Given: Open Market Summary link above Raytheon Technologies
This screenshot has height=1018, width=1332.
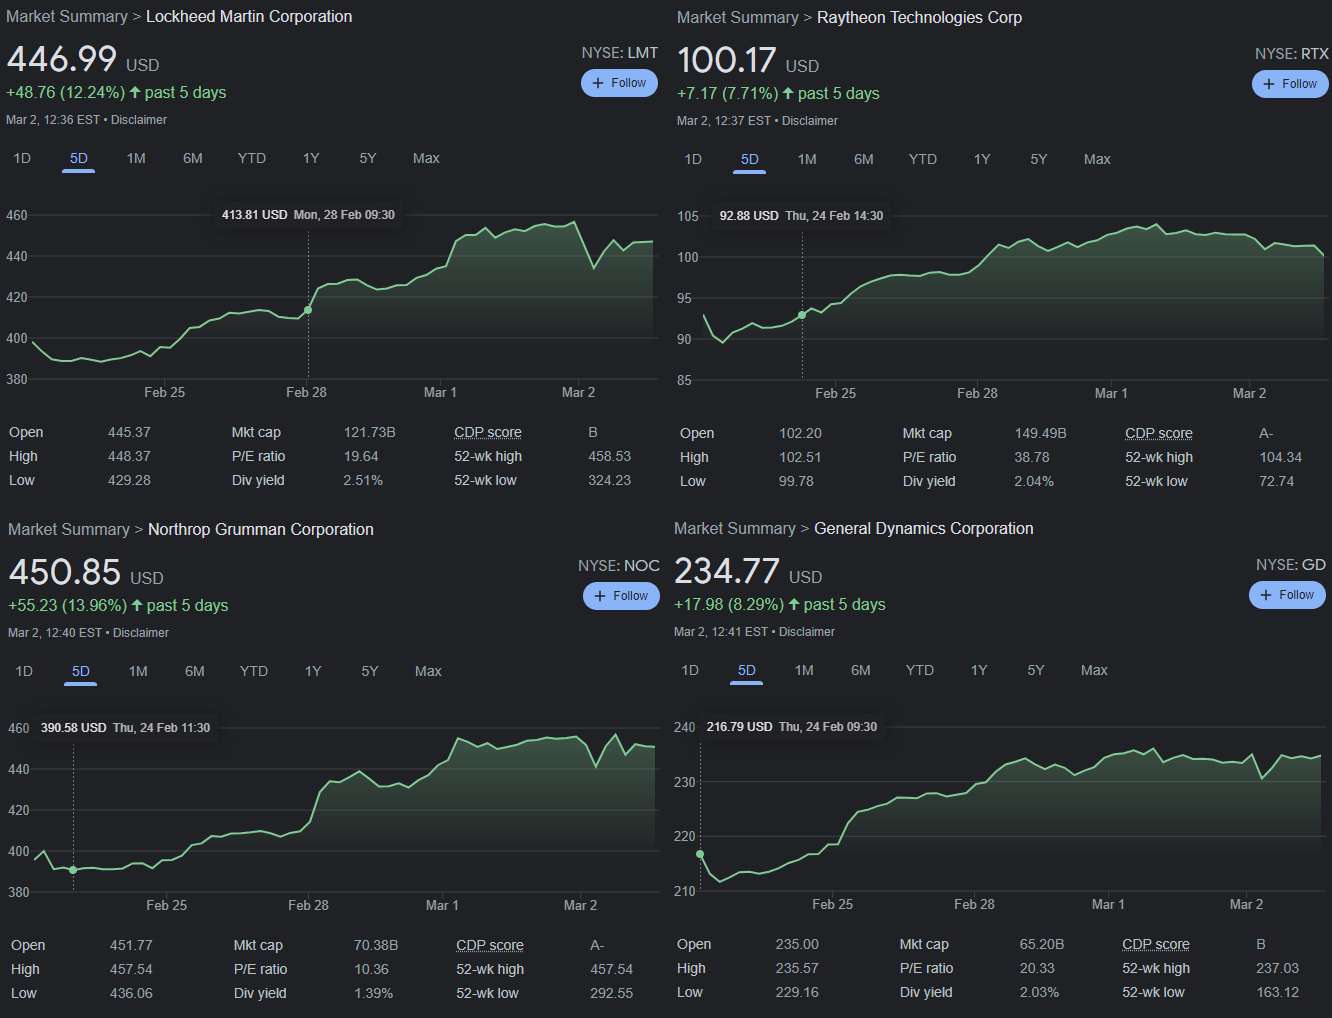Looking at the screenshot, I should [738, 18].
